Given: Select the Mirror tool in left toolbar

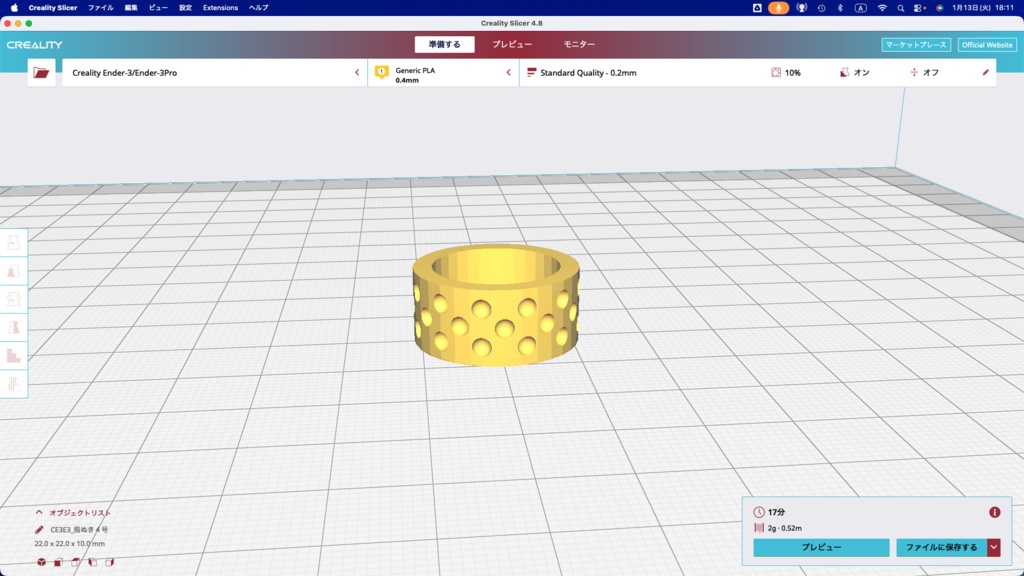Looking at the screenshot, I should point(14,327).
